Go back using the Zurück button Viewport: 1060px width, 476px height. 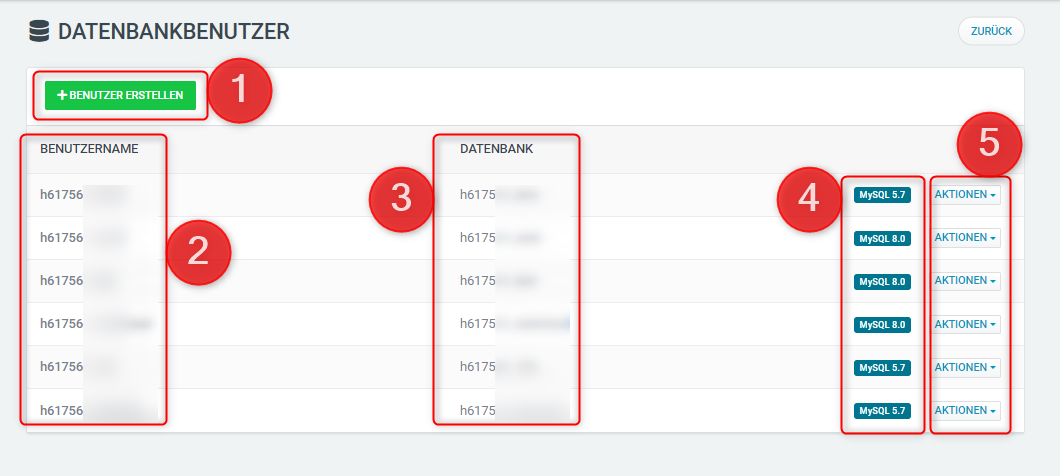pos(991,31)
